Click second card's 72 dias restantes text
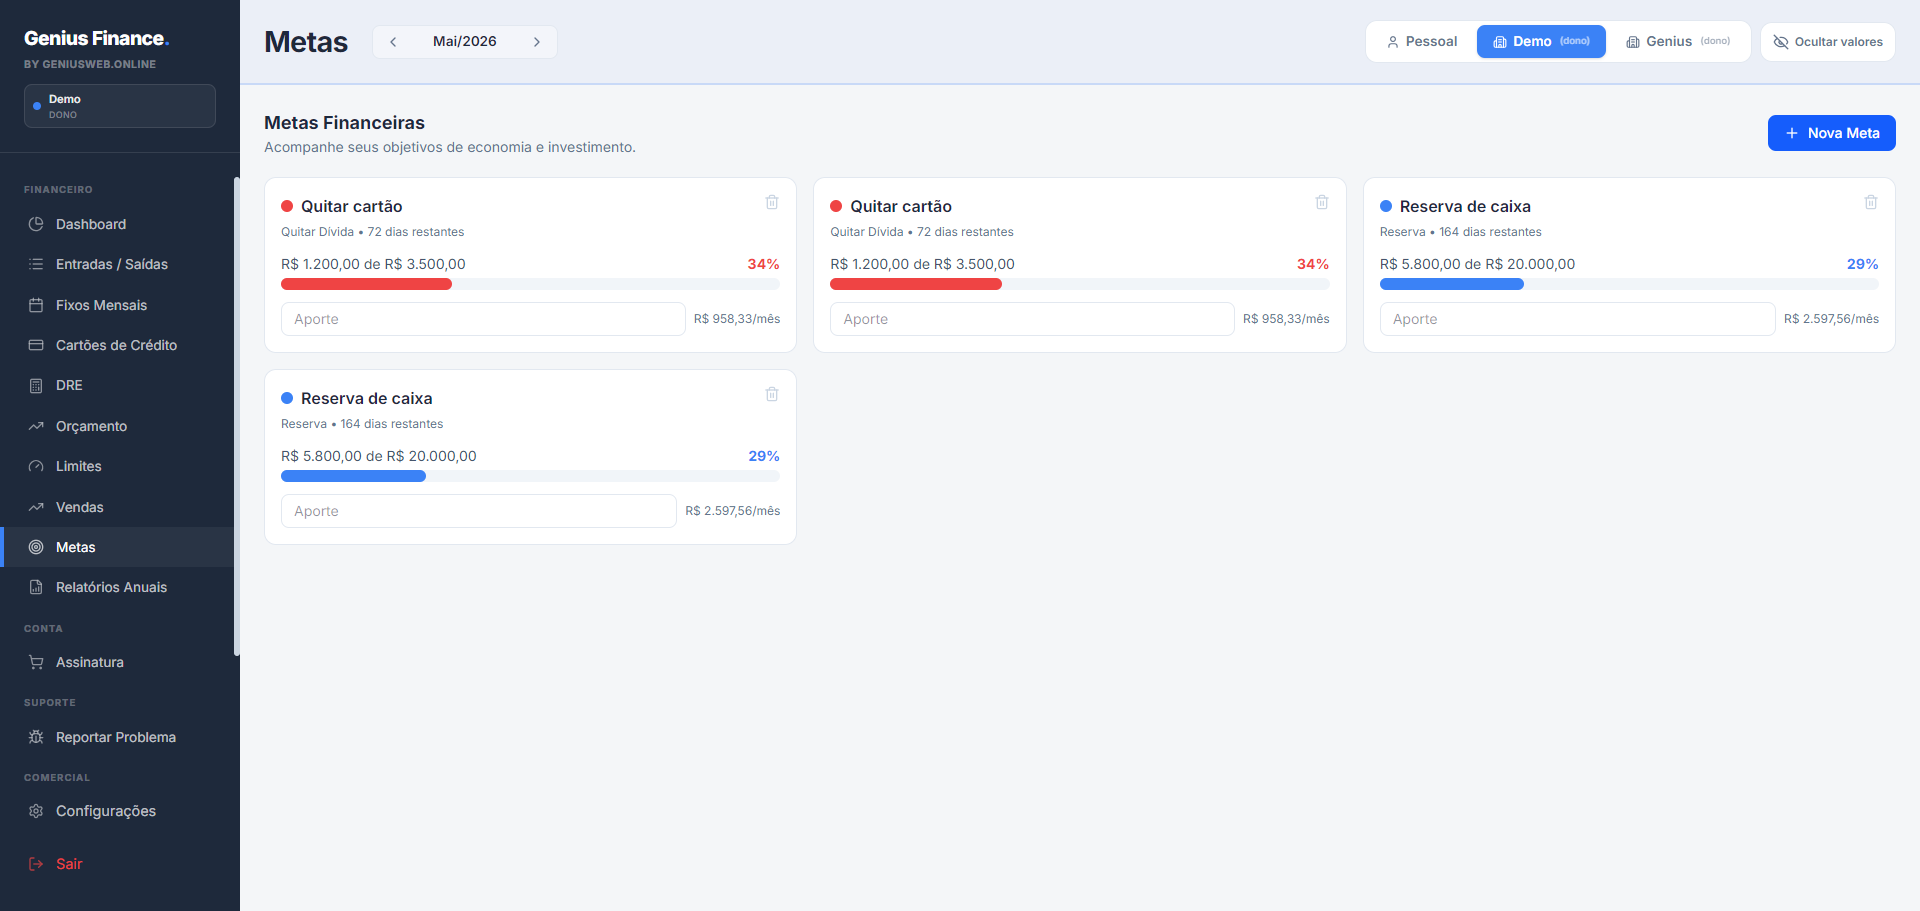1920x911 pixels. coord(965,232)
